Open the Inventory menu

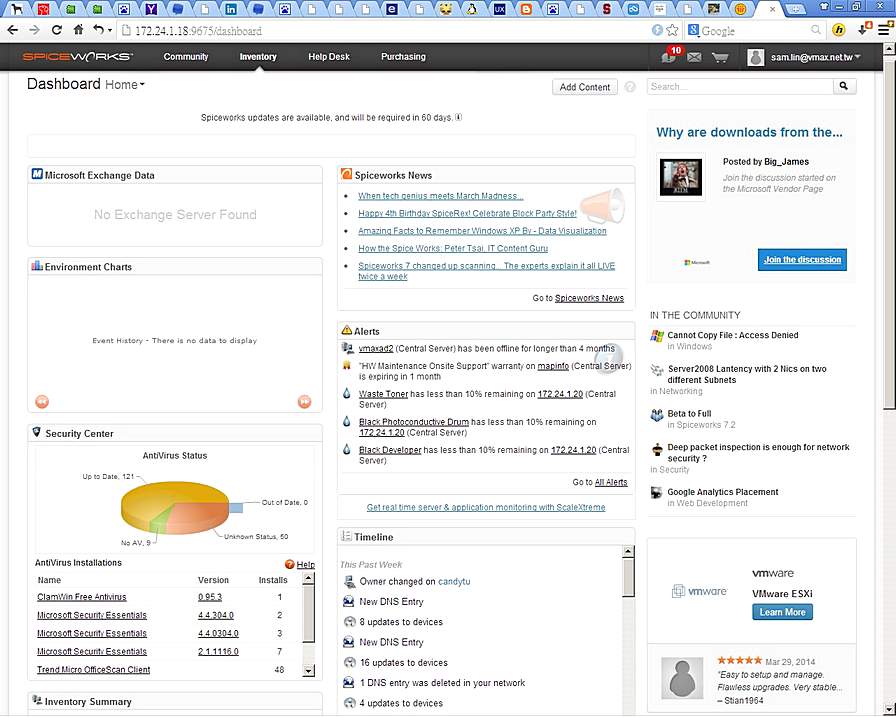[258, 57]
